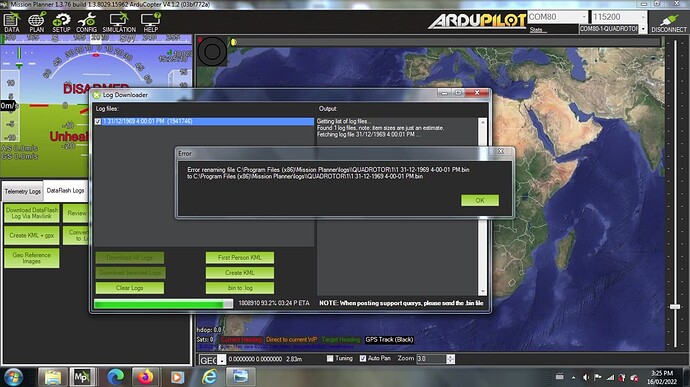Click OK in the Error dialog
690x387 pixels.
(x=480, y=200)
